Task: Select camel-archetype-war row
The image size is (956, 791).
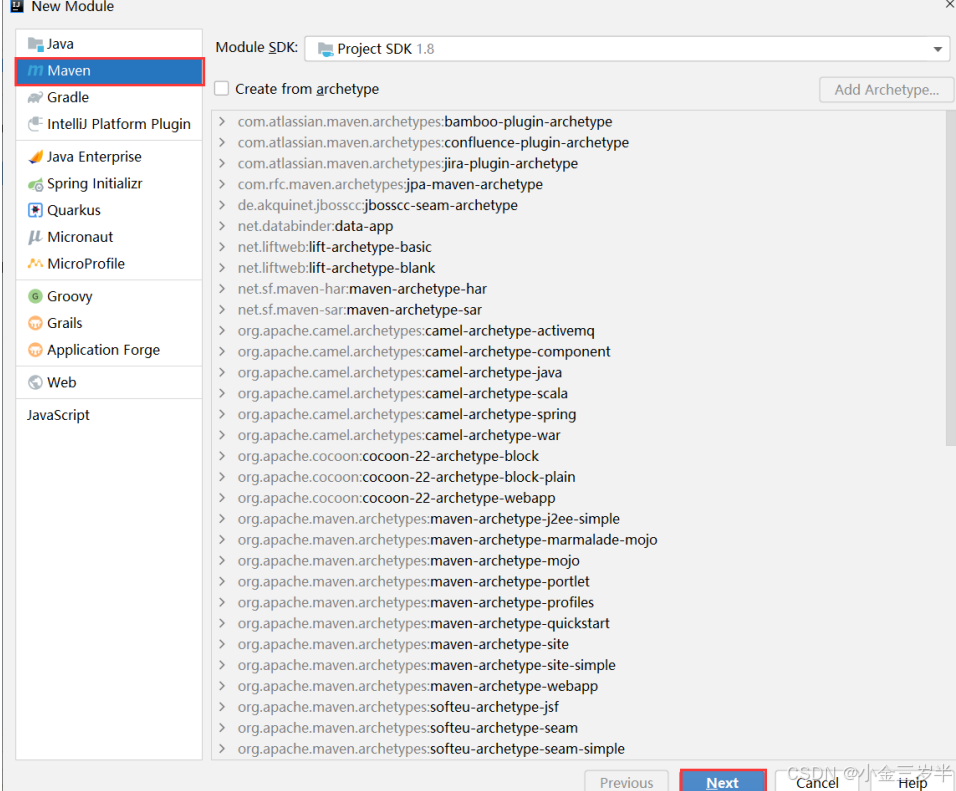Action: click(579, 435)
